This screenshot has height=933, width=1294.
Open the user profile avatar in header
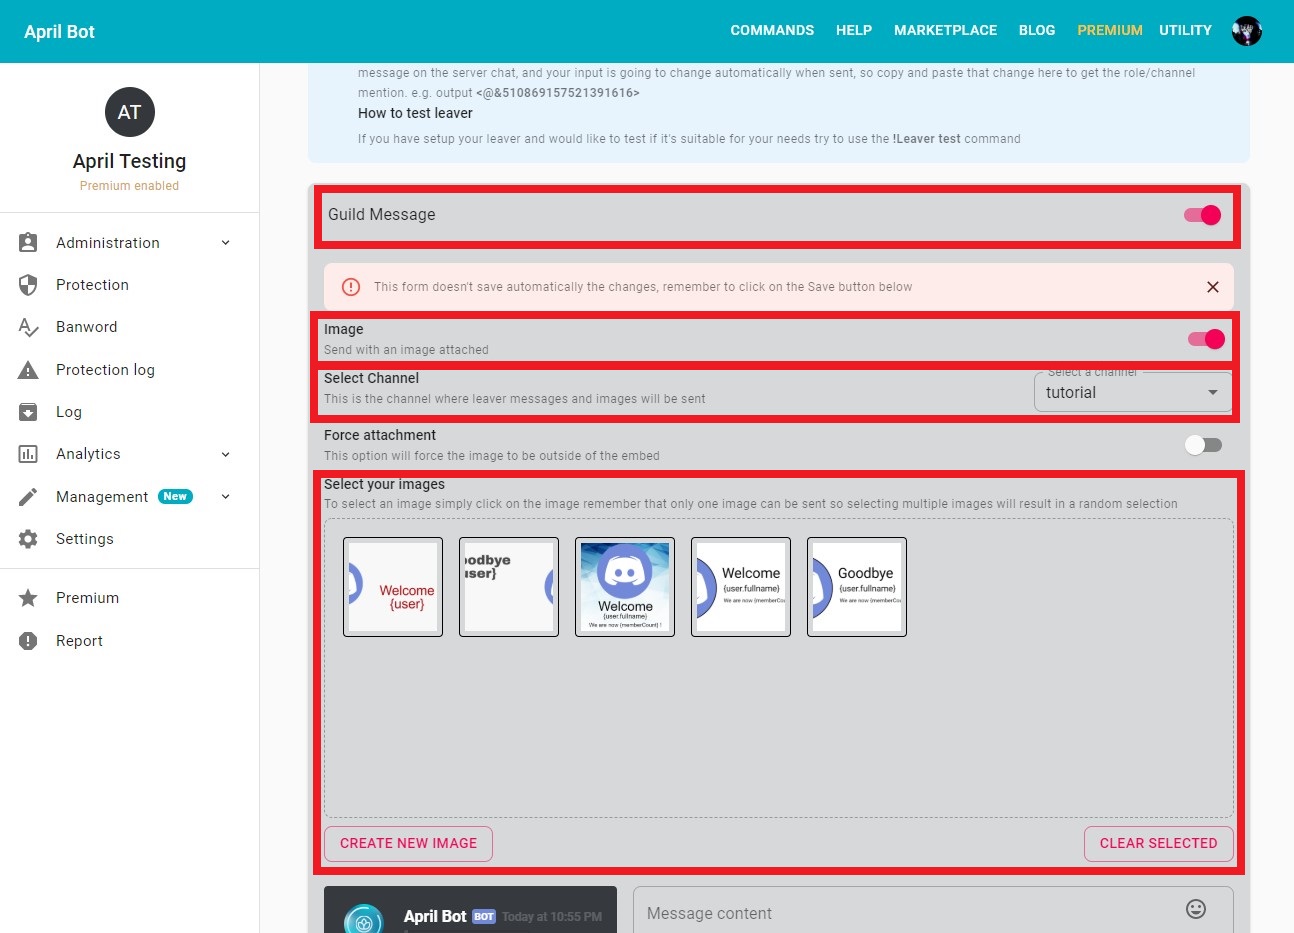[x=1247, y=31]
